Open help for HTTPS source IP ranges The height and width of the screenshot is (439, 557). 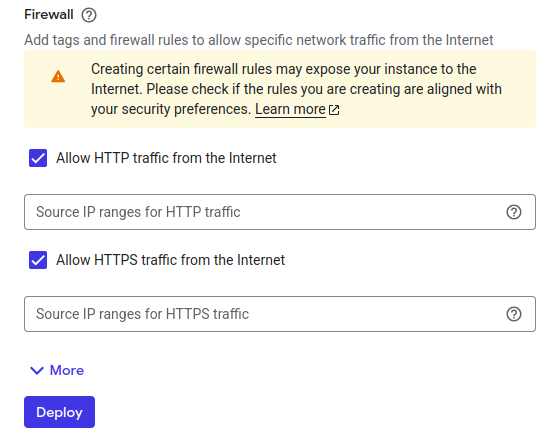click(514, 314)
